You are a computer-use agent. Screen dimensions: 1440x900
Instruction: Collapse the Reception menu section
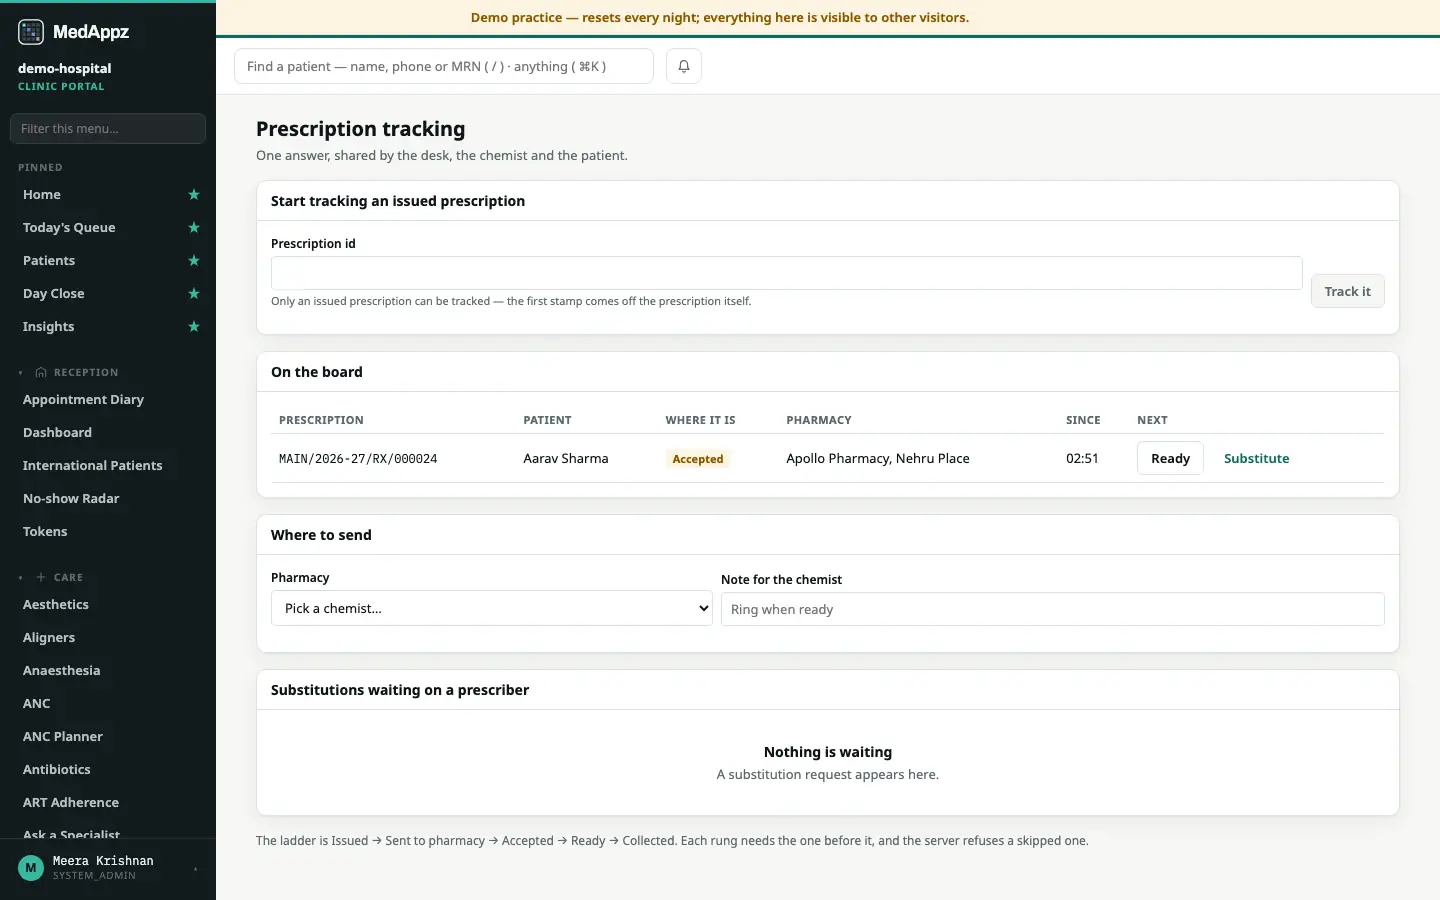tap(20, 373)
